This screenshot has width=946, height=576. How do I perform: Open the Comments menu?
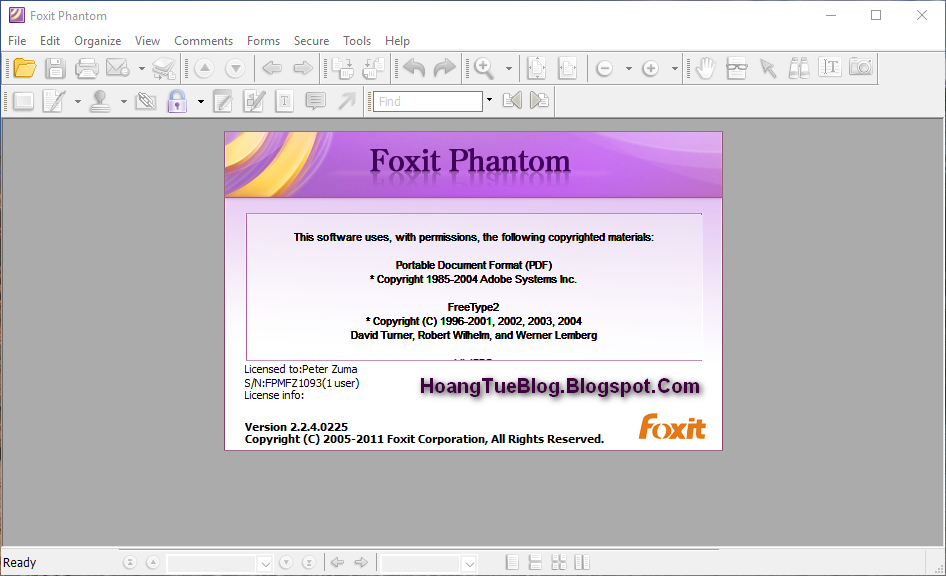point(203,41)
